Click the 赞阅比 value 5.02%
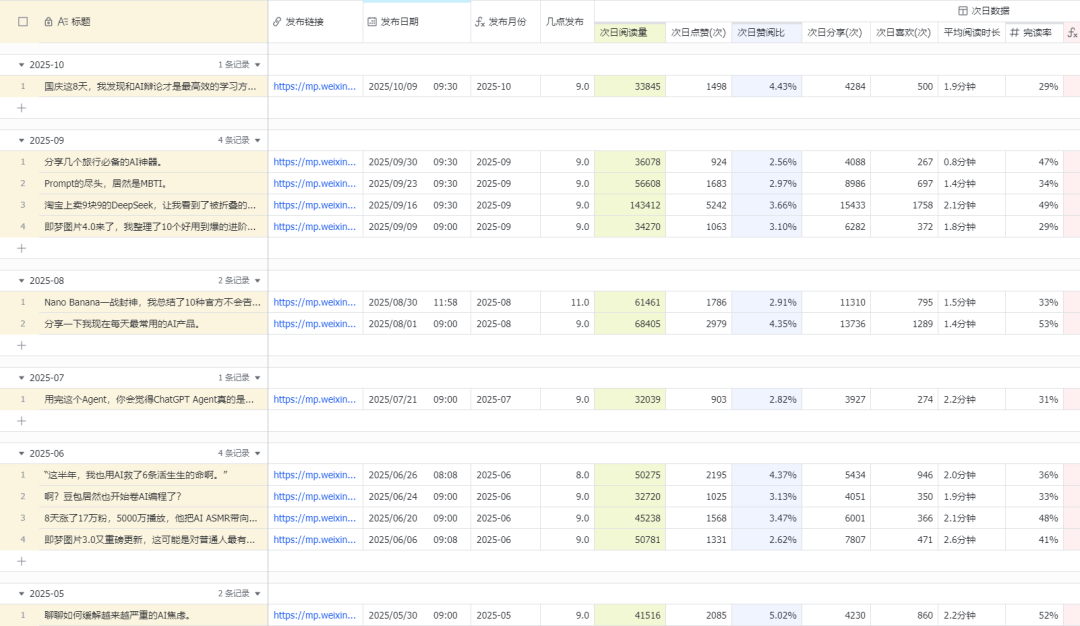 coord(767,616)
